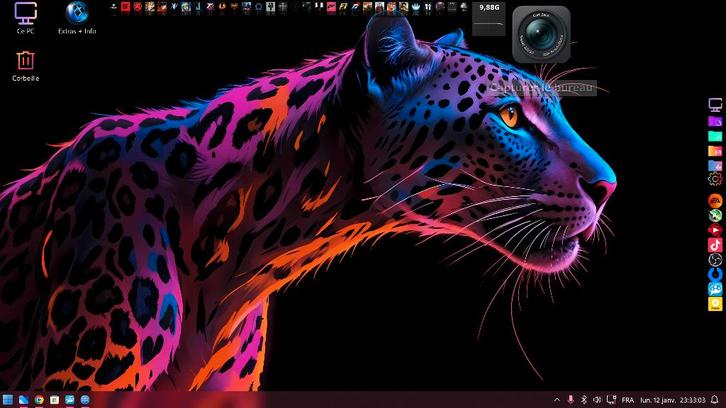726x408 pixels.
Task: Open the notification bell in taskbar
Action: tap(713, 400)
